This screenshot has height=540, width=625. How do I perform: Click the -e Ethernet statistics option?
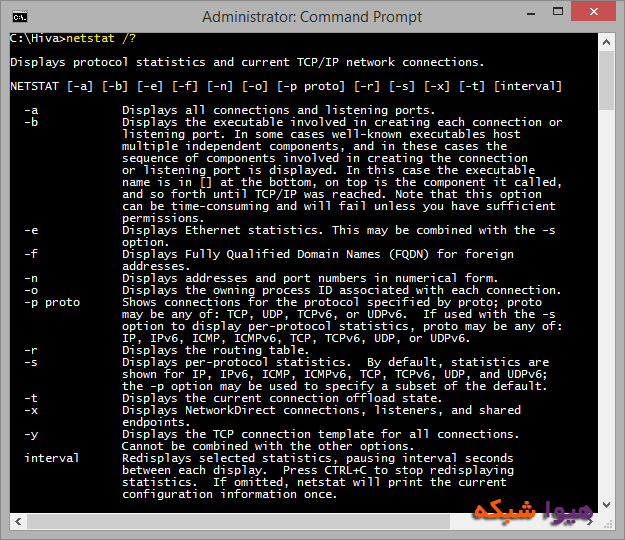pos(32,230)
